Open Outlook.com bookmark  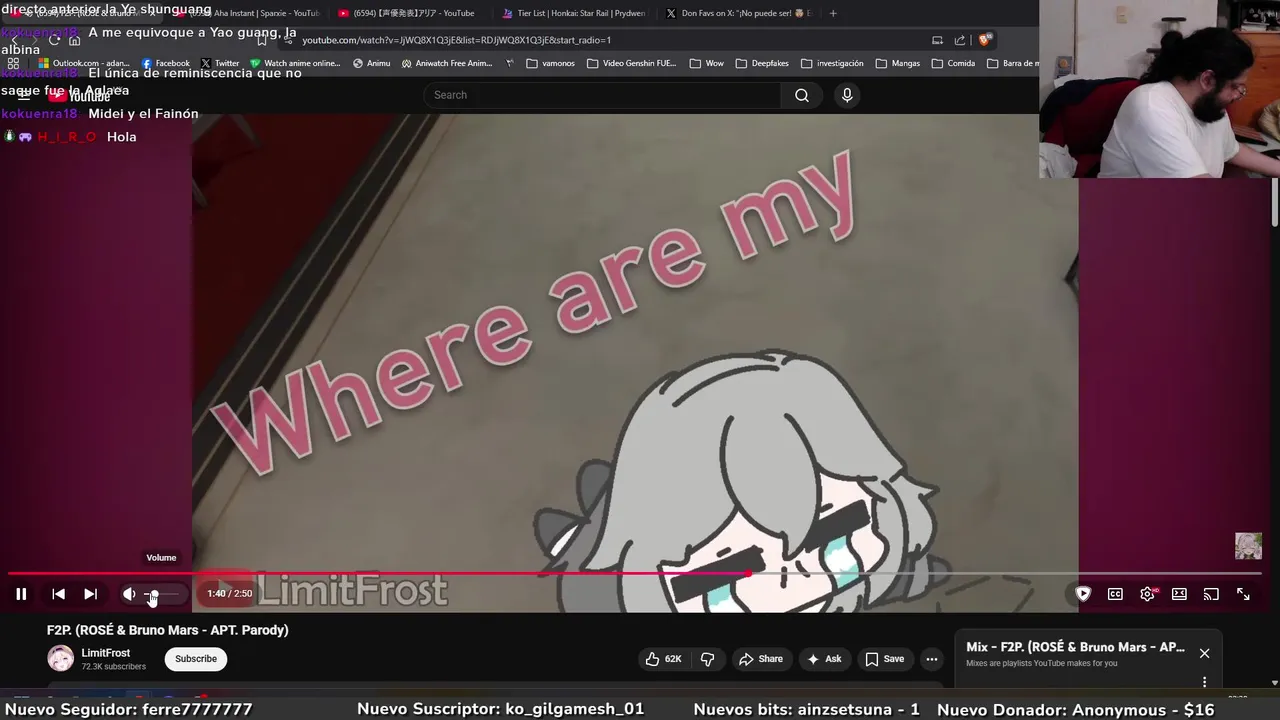tap(83, 63)
